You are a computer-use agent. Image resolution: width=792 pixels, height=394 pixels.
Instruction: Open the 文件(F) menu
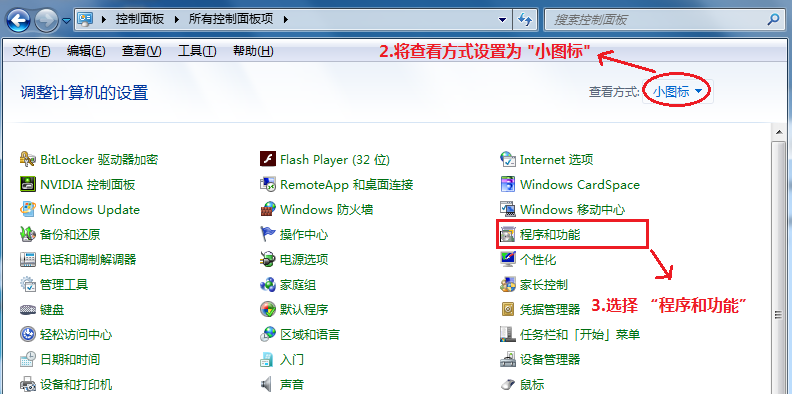(32, 51)
